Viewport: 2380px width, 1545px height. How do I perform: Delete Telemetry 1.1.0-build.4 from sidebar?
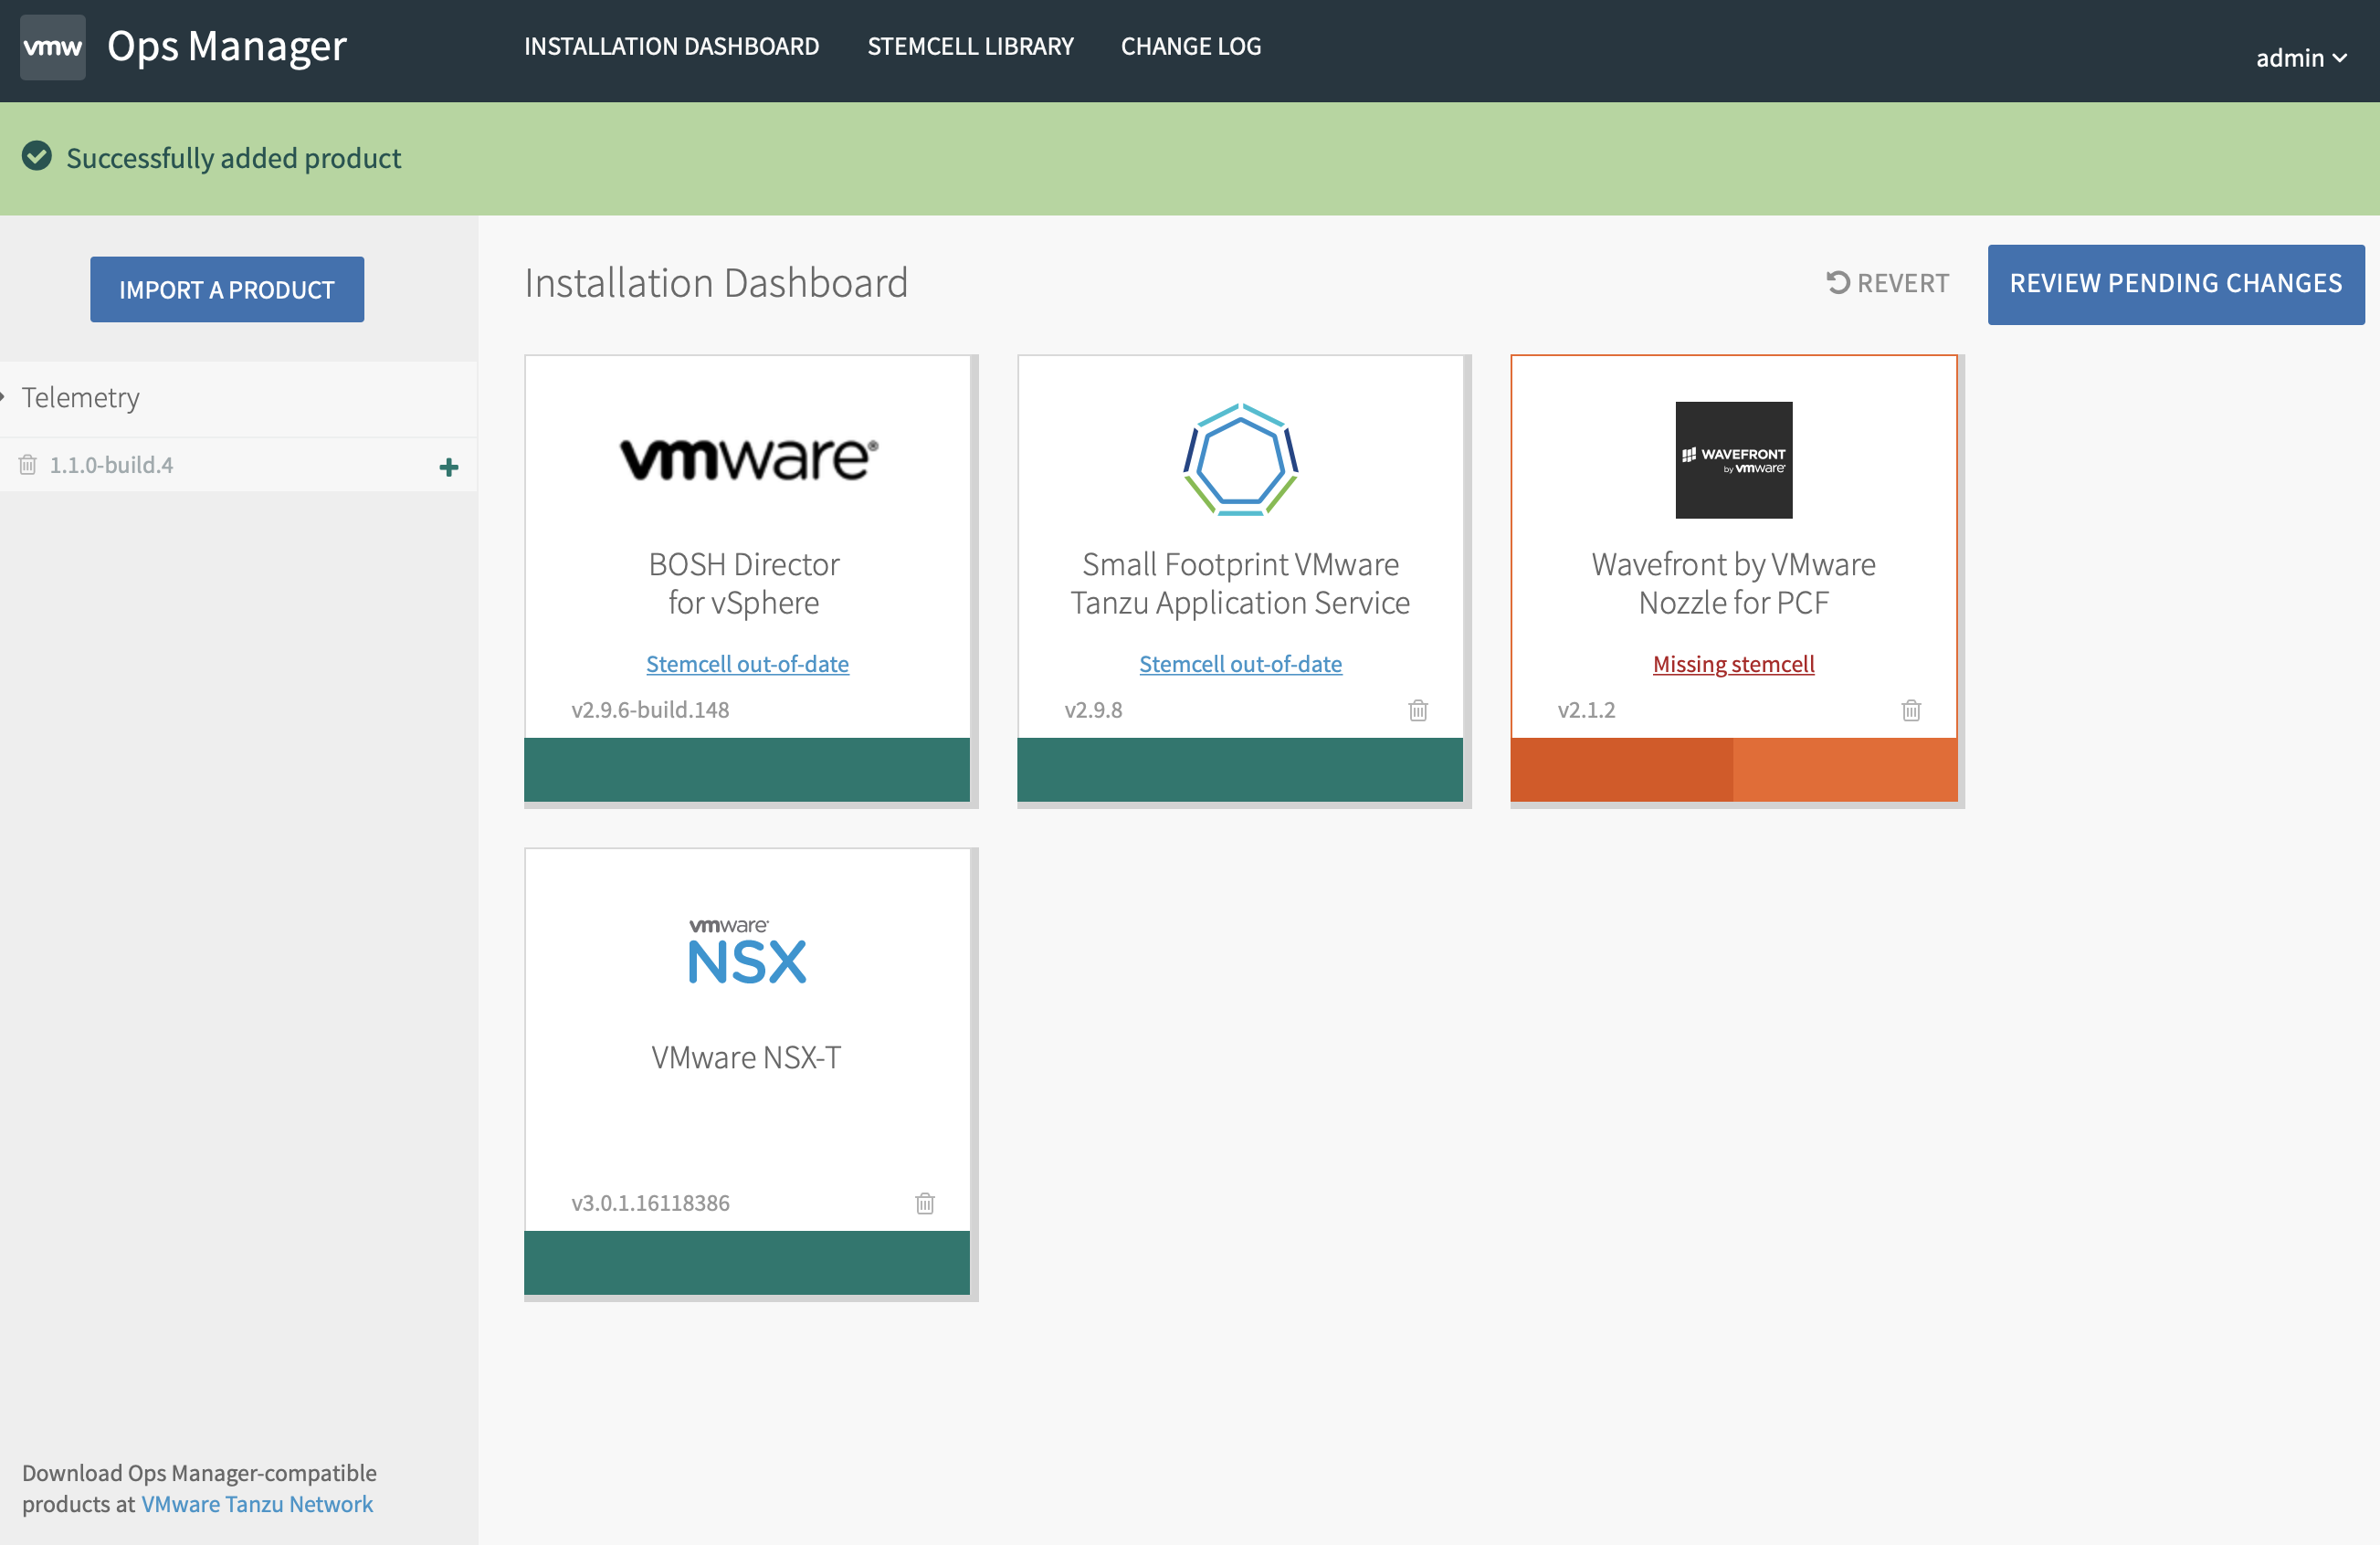tap(28, 465)
